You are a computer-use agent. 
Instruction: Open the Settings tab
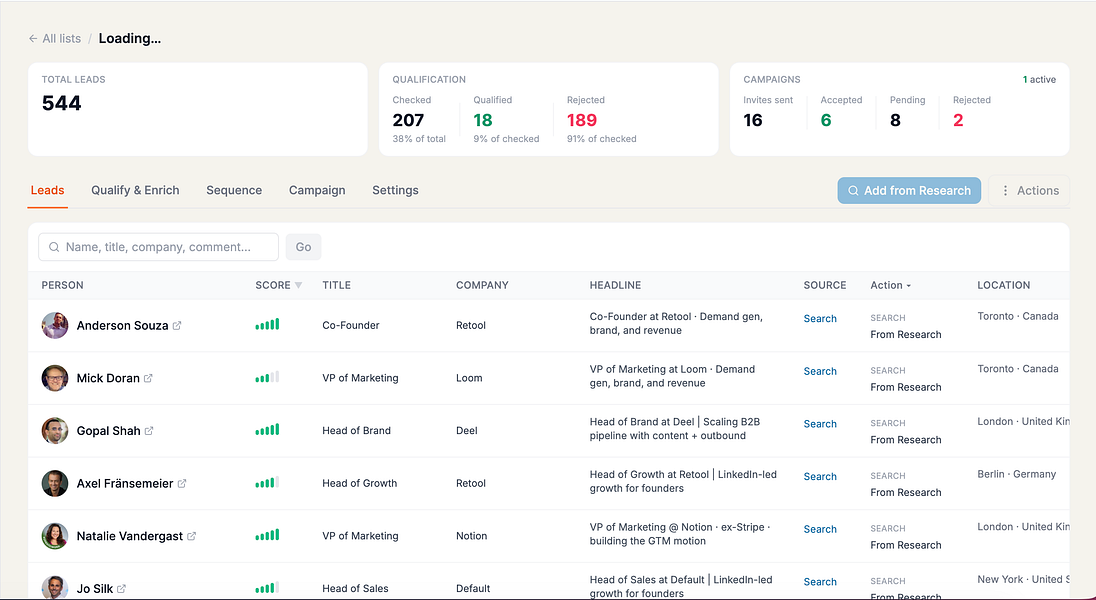(x=395, y=190)
